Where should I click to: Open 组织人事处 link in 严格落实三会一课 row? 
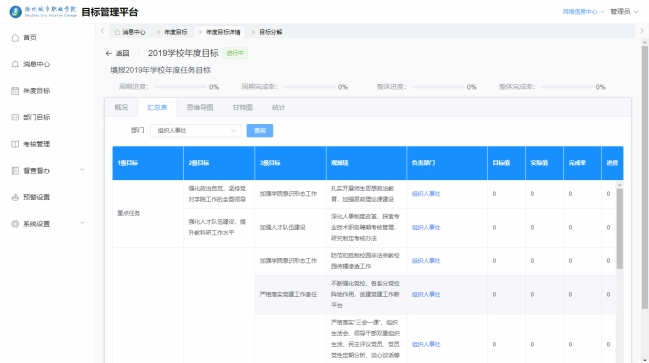pos(426,344)
